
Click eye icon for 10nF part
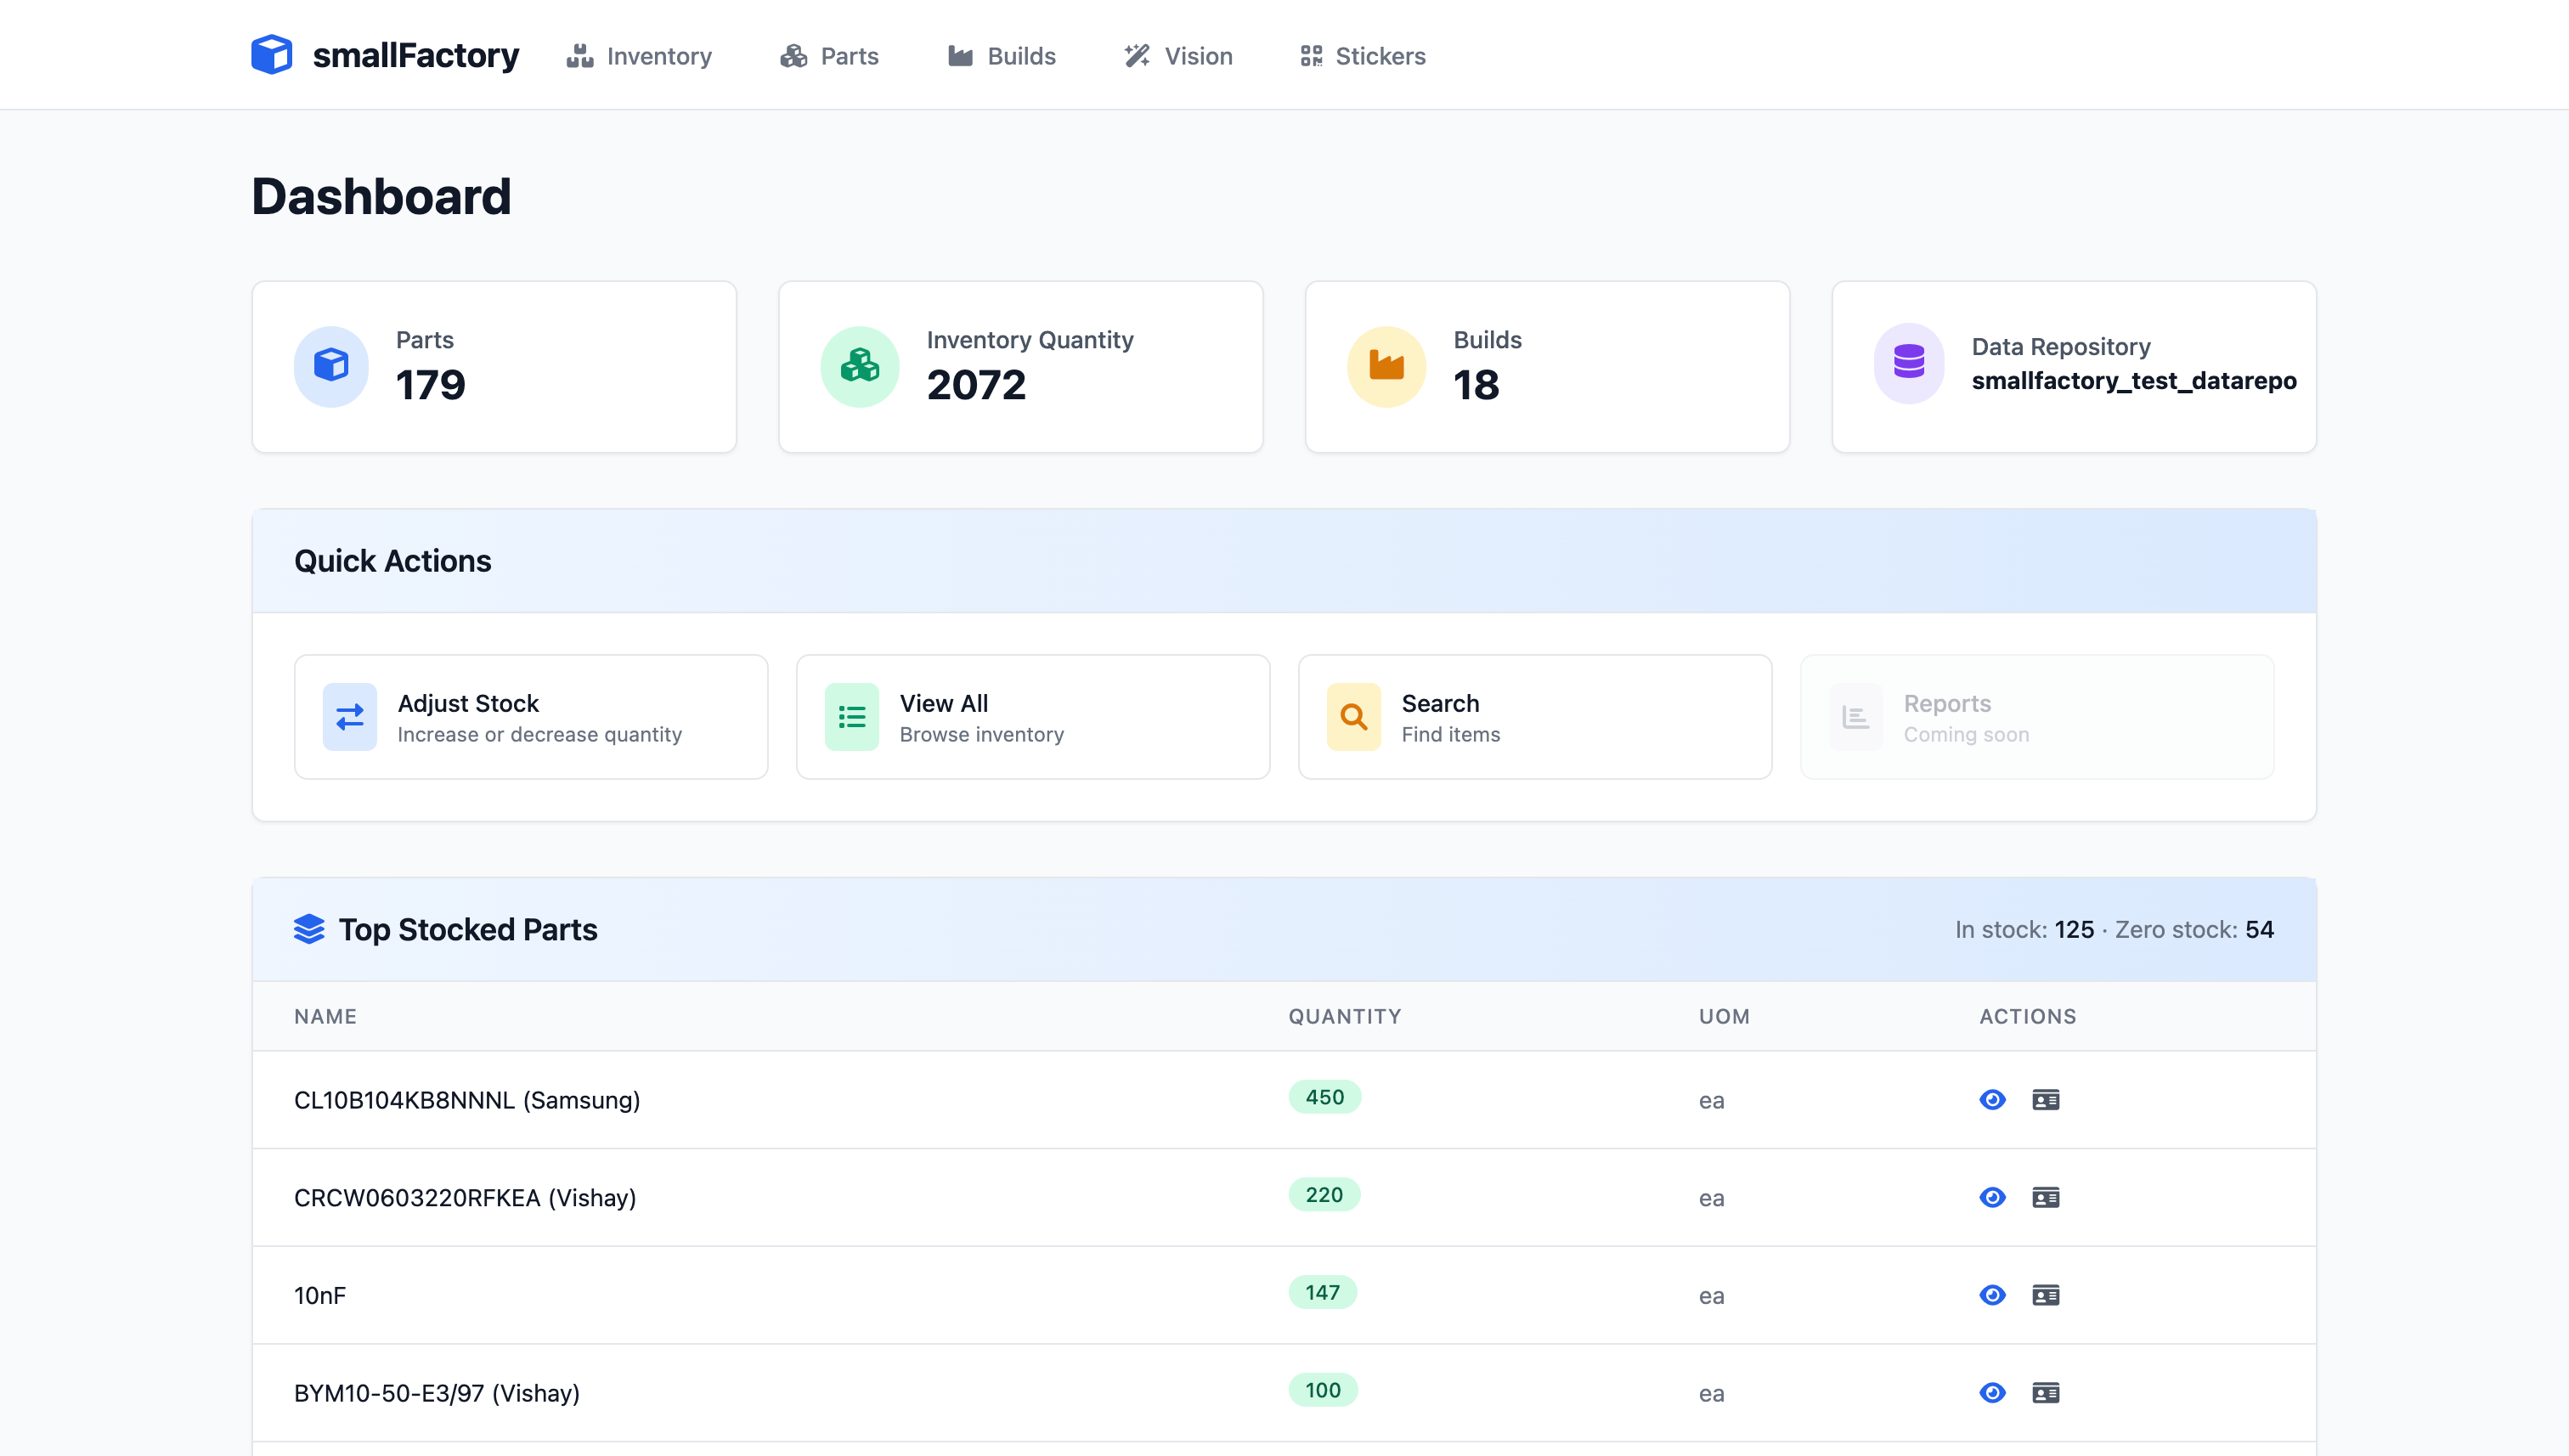[x=1992, y=1296]
